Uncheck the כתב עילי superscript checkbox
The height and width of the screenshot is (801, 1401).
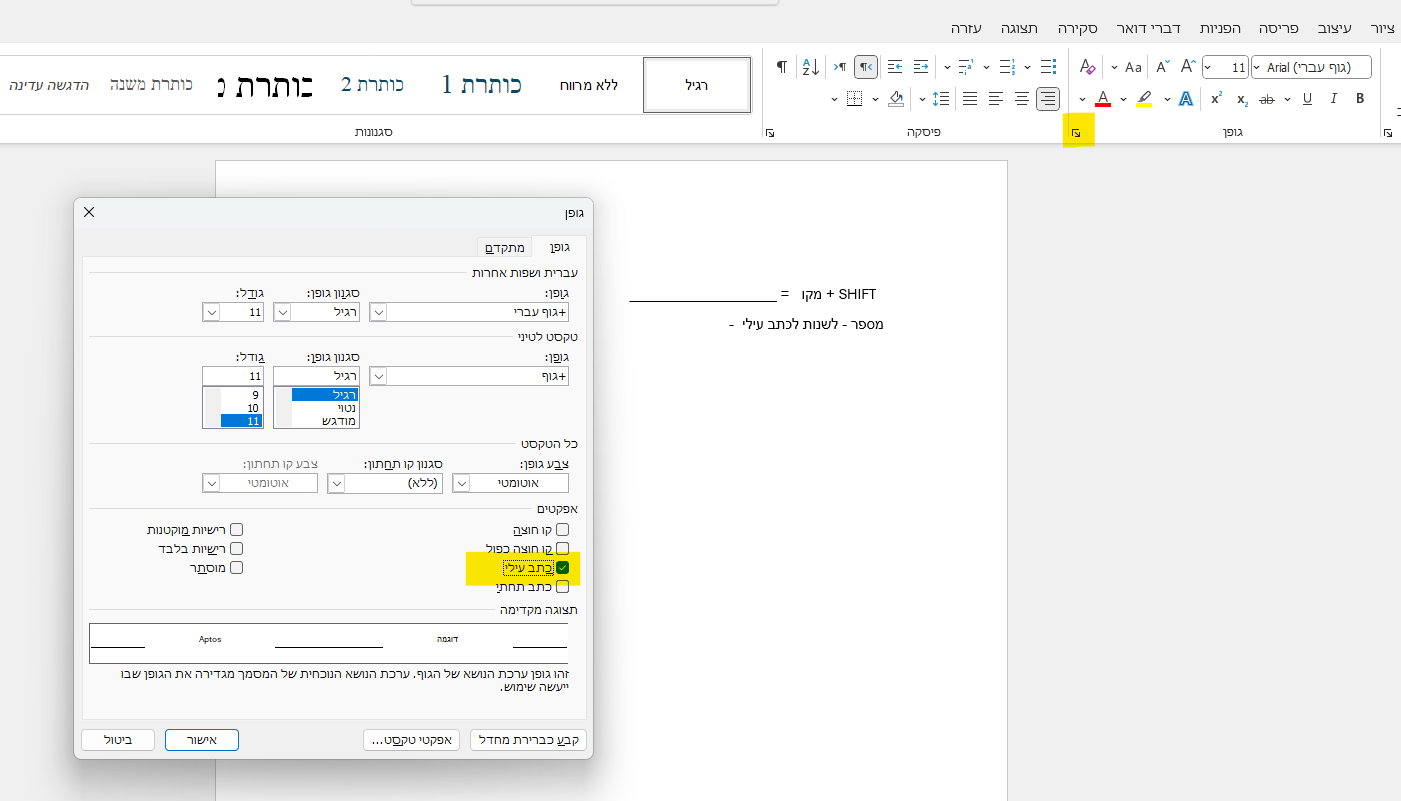[562, 568]
